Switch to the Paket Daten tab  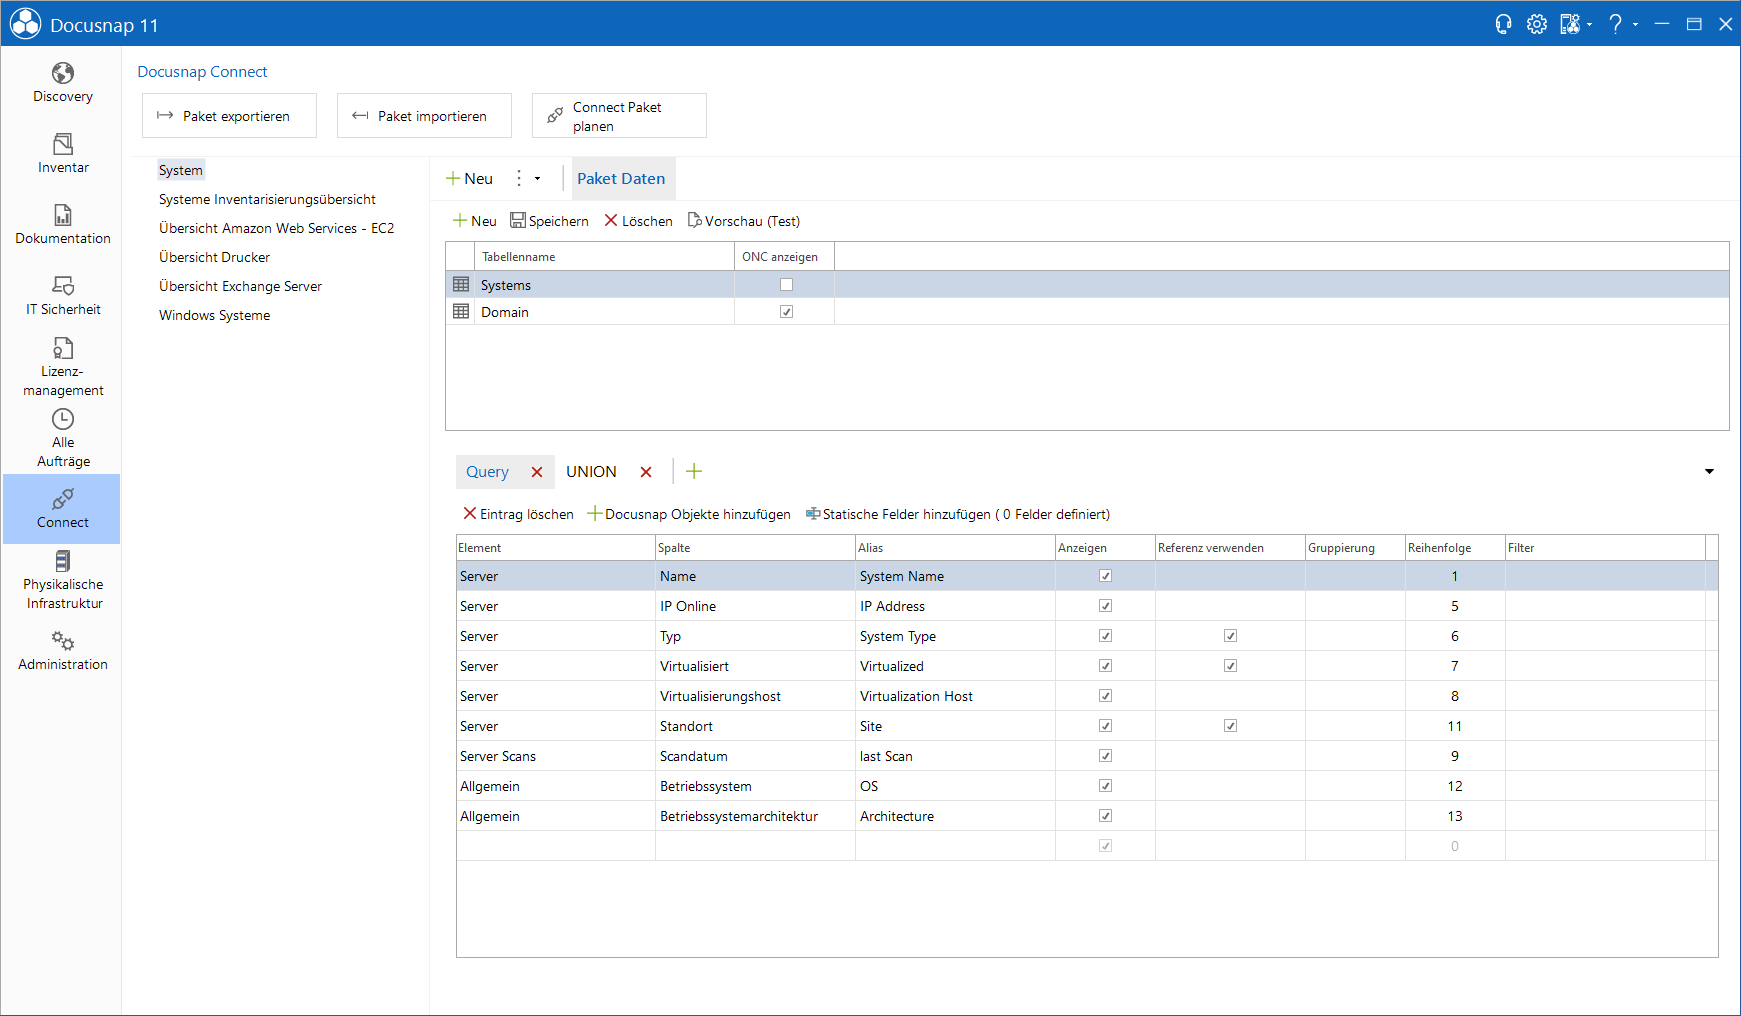(x=621, y=178)
